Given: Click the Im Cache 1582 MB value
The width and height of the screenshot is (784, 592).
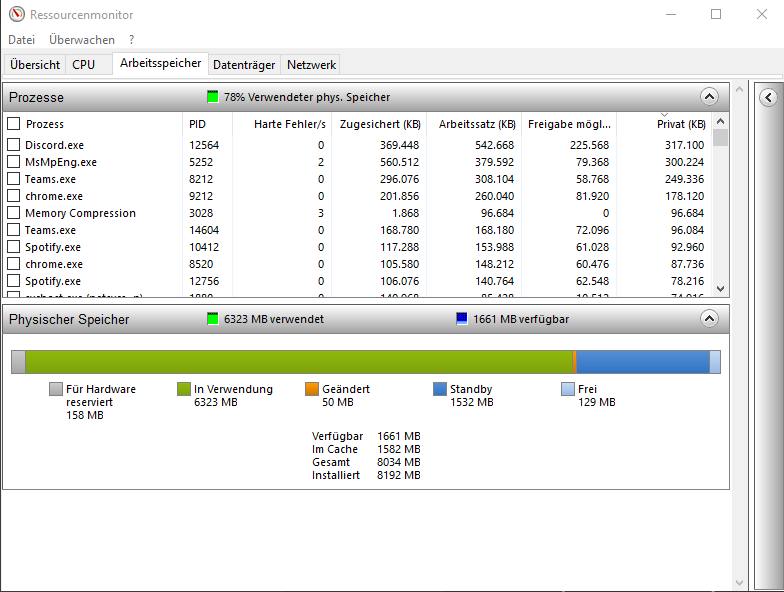Looking at the screenshot, I should coord(398,449).
